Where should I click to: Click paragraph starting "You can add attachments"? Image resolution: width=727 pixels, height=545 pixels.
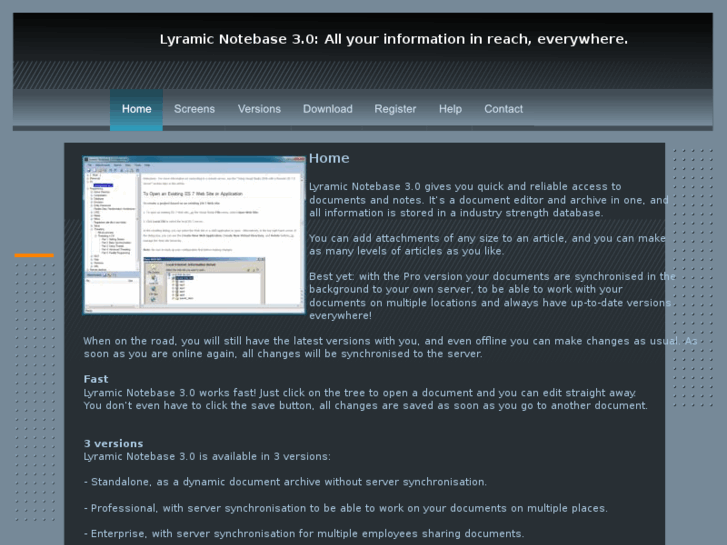[x=487, y=244]
